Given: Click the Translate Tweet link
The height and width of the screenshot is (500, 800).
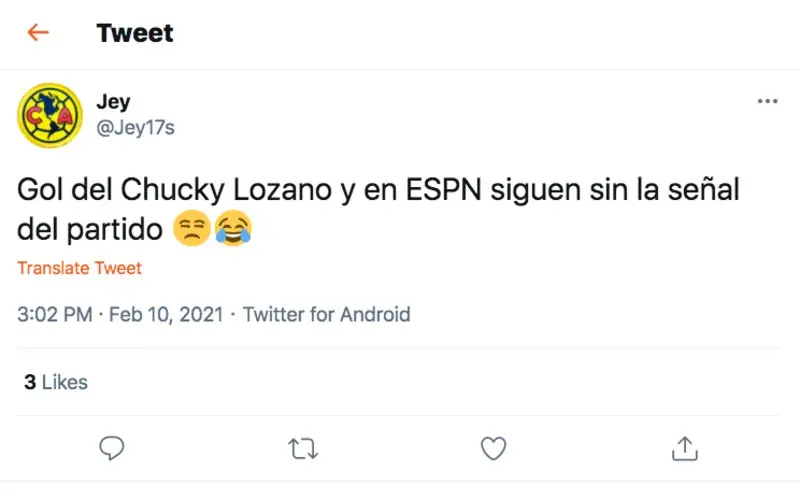Looking at the screenshot, I should coord(80,268).
